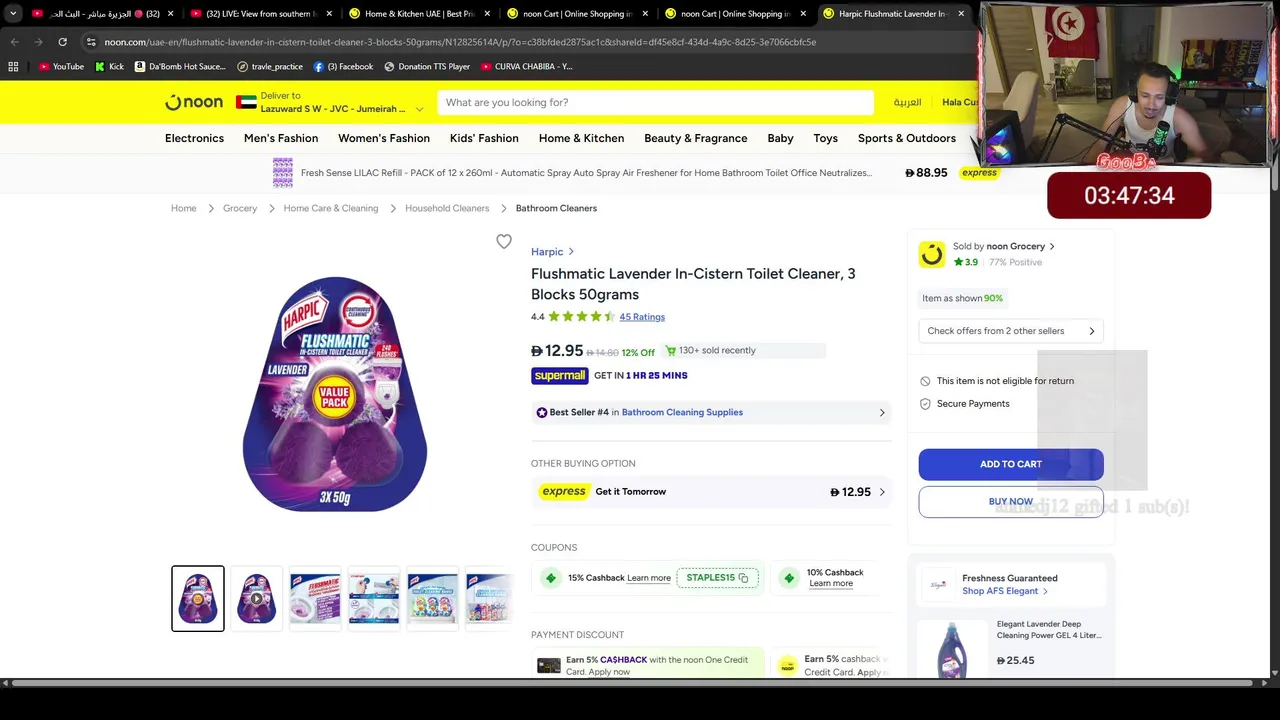Close the Home & Kitchen UAE tab

[x=485, y=14]
